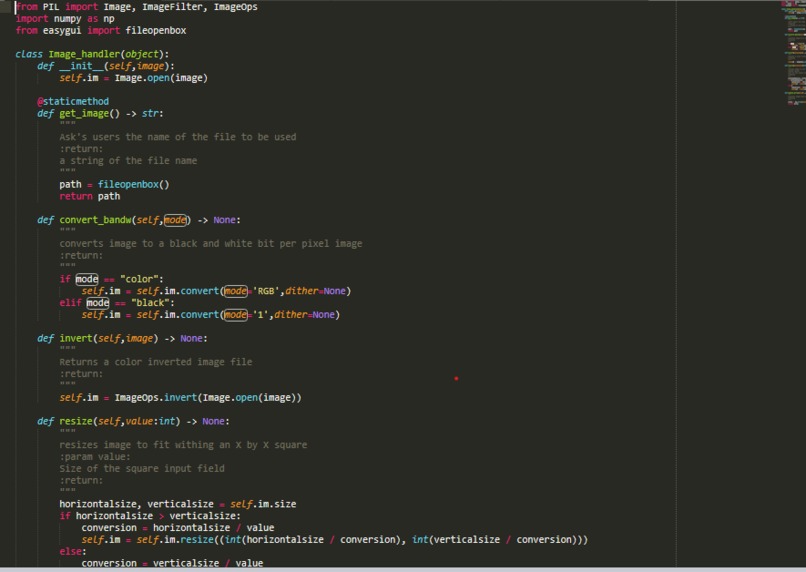The width and height of the screenshot is (806, 572).
Task: Click the '1' mode string in the second convert call
Action: pos(261,315)
